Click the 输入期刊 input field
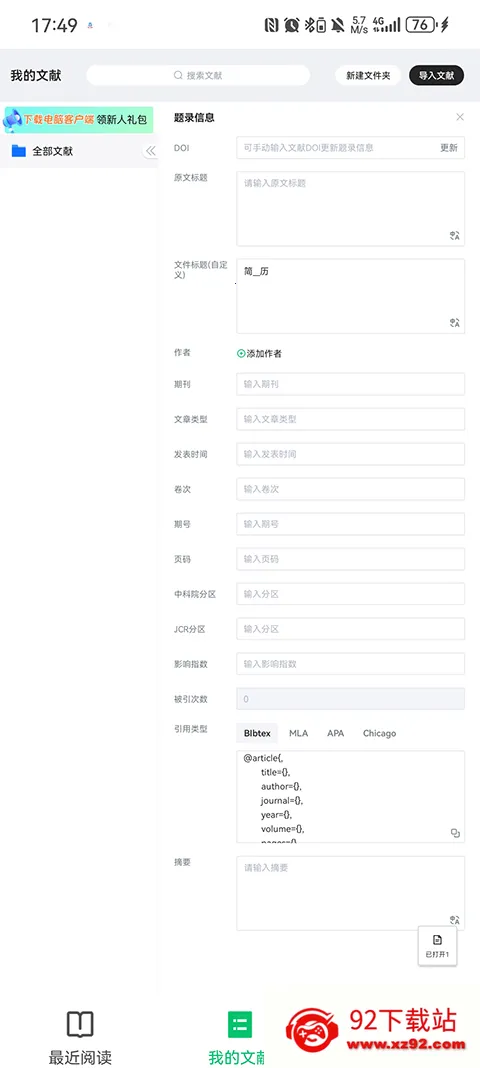Screen dimensions: 480x1068 click(351, 384)
